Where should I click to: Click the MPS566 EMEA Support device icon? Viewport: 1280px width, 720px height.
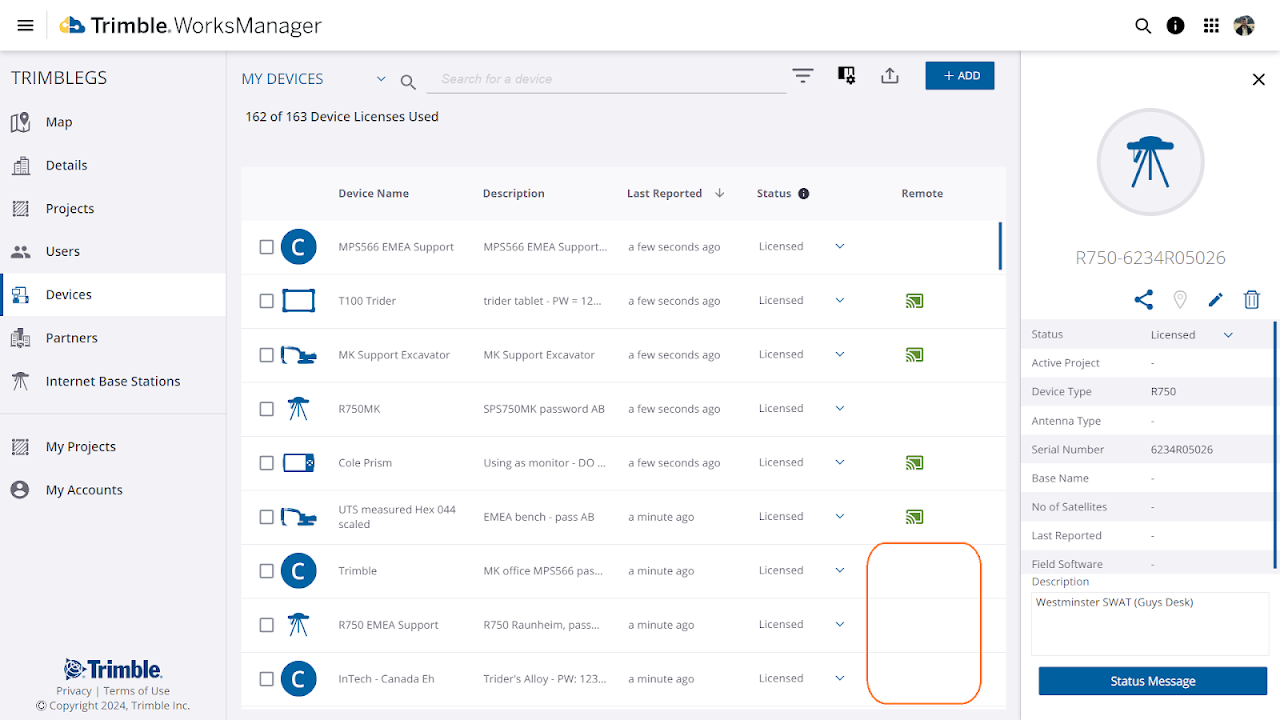298,247
